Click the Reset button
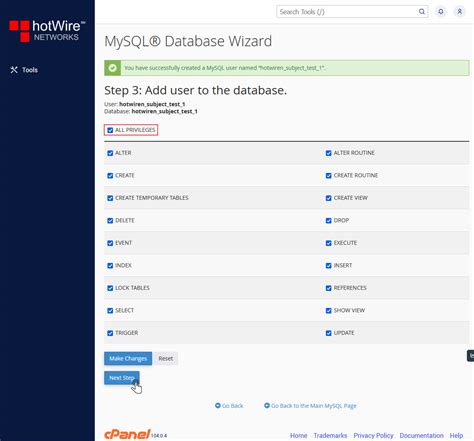 tap(166, 358)
